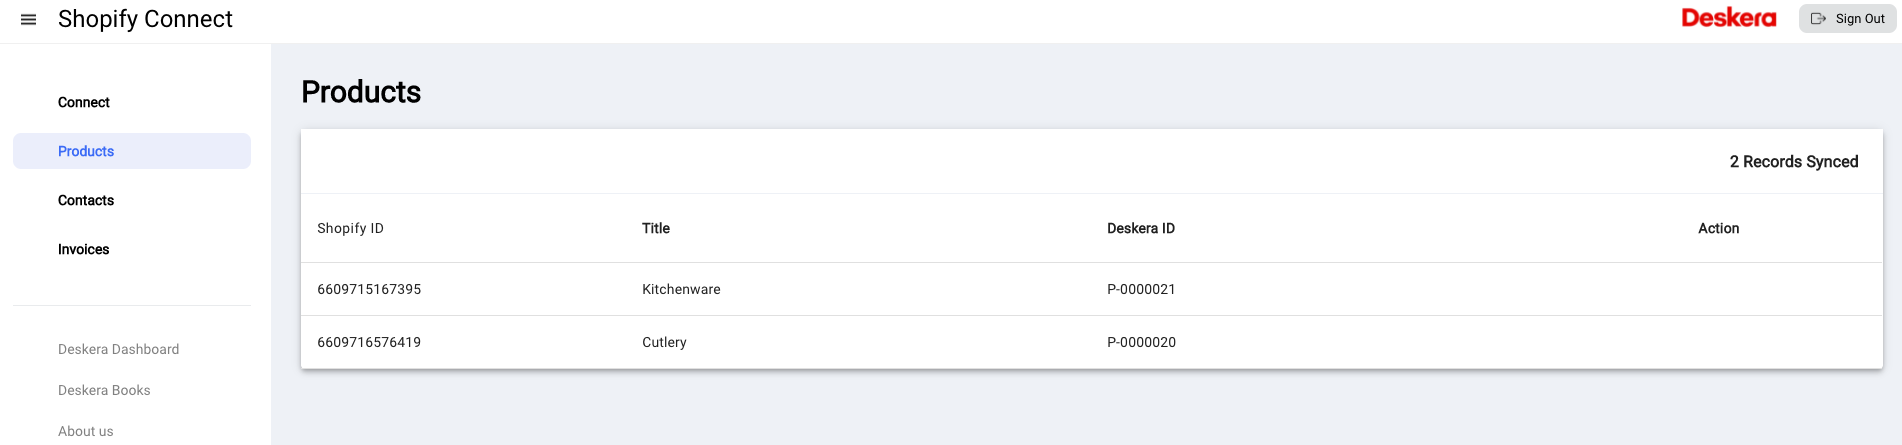Click the sign-out arrow icon
Image resolution: width=1902 pixels, height=445 pixels.
(x=1819, y=19)
